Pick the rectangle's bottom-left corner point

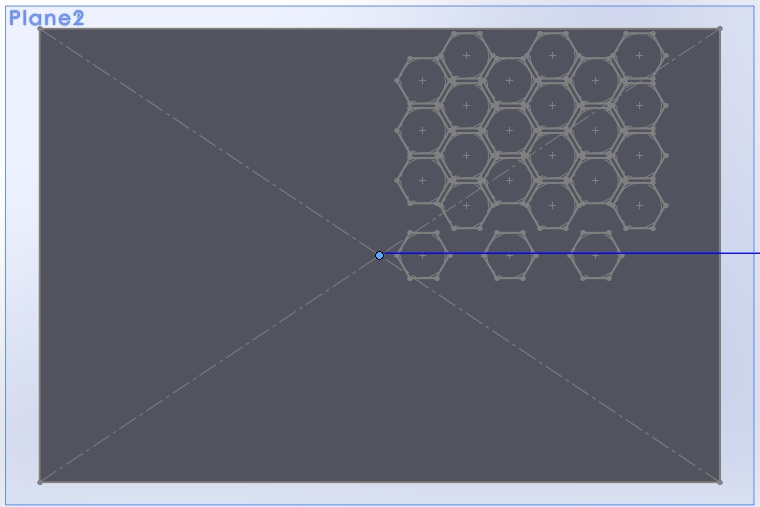pyautogui.click(x=40, y=482)
